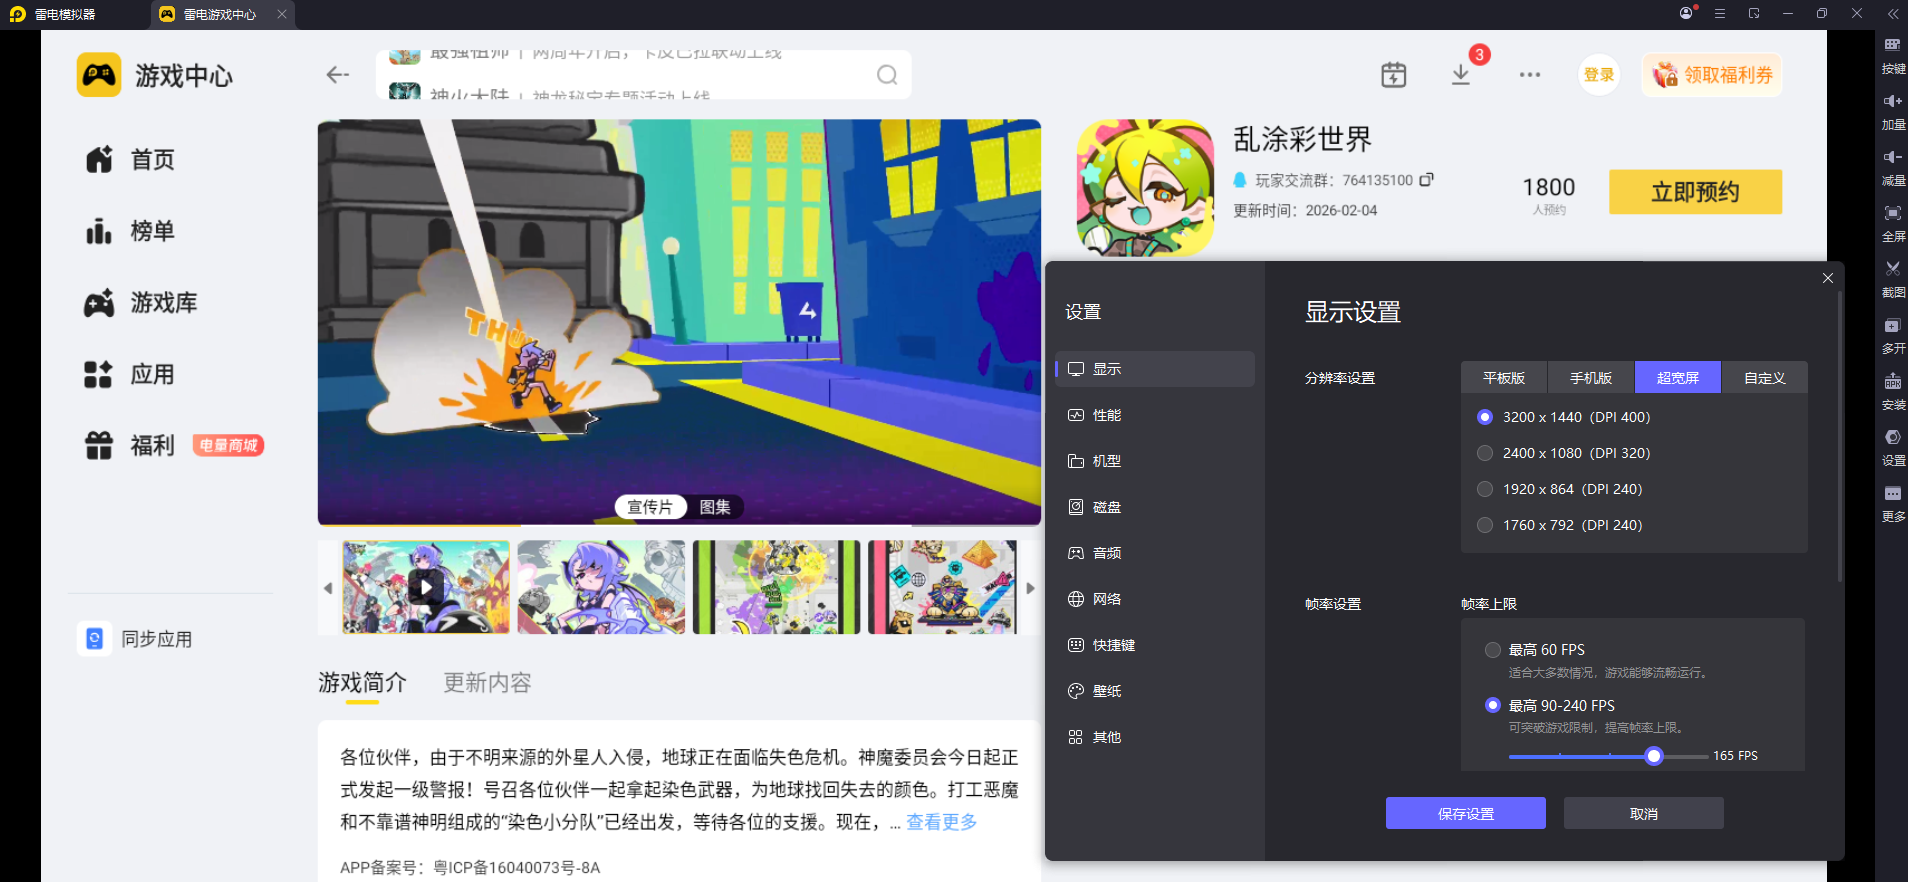Click 取消 to cancel settings
Screen dimensions: 1908x882
point(1644,813)
